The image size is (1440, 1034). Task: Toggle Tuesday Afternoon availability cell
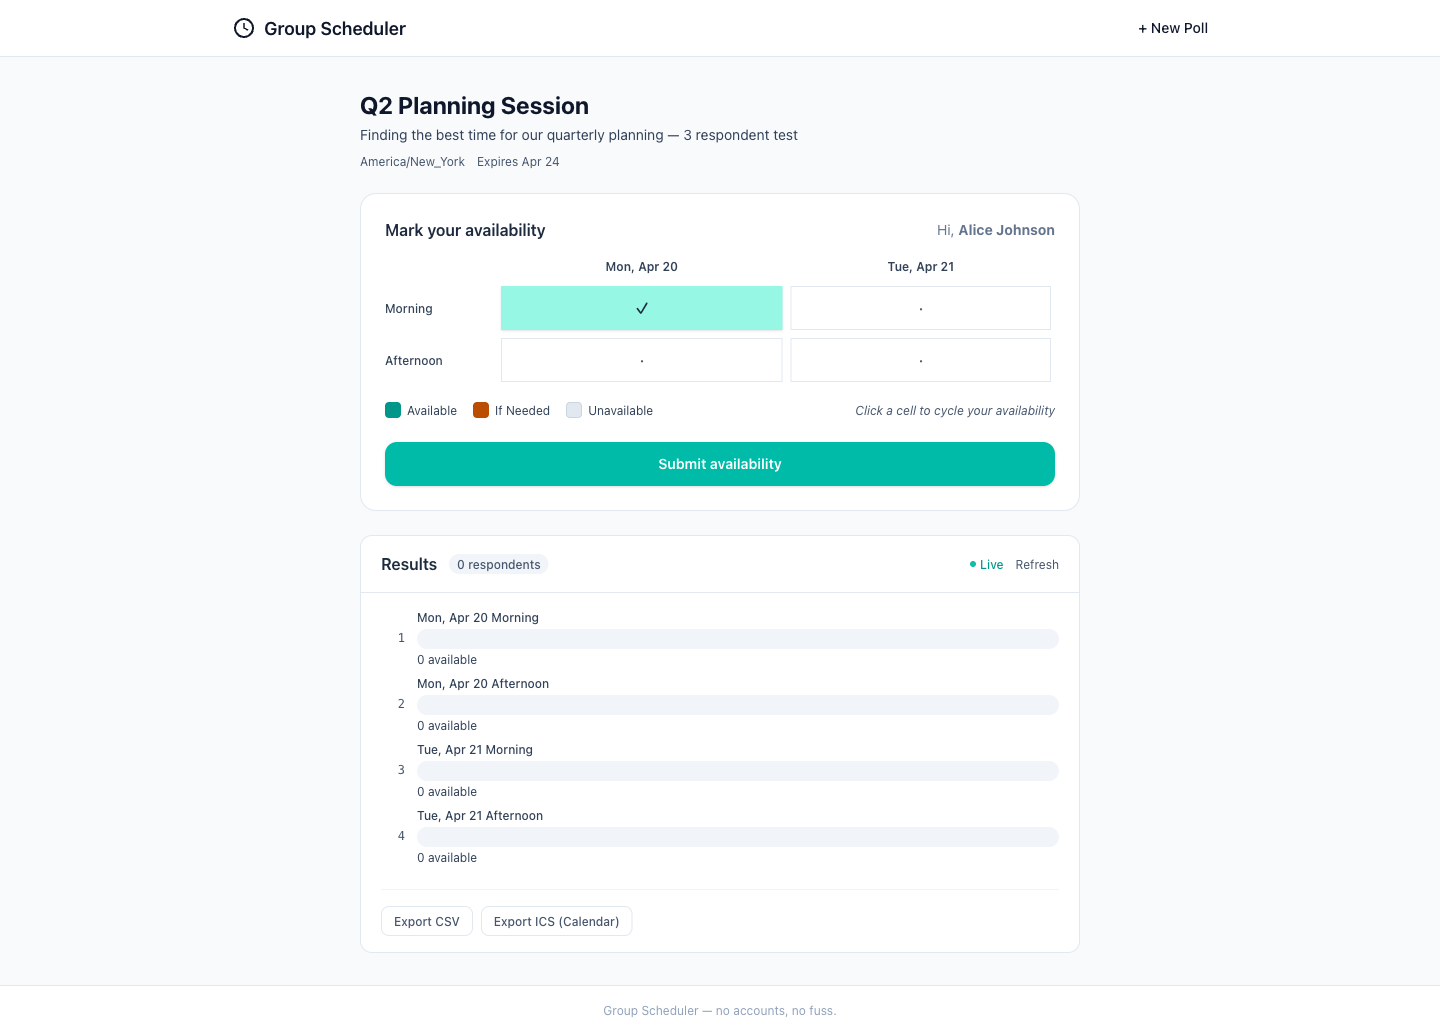click(x=920, y=360)
